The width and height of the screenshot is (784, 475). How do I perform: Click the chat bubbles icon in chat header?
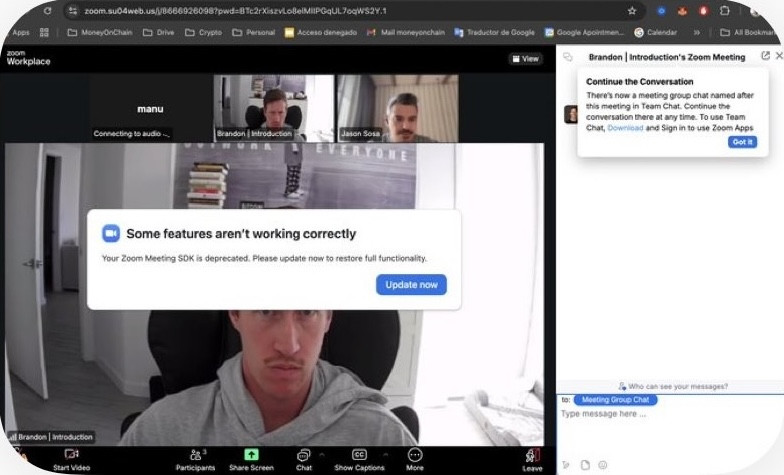[568, 57]
